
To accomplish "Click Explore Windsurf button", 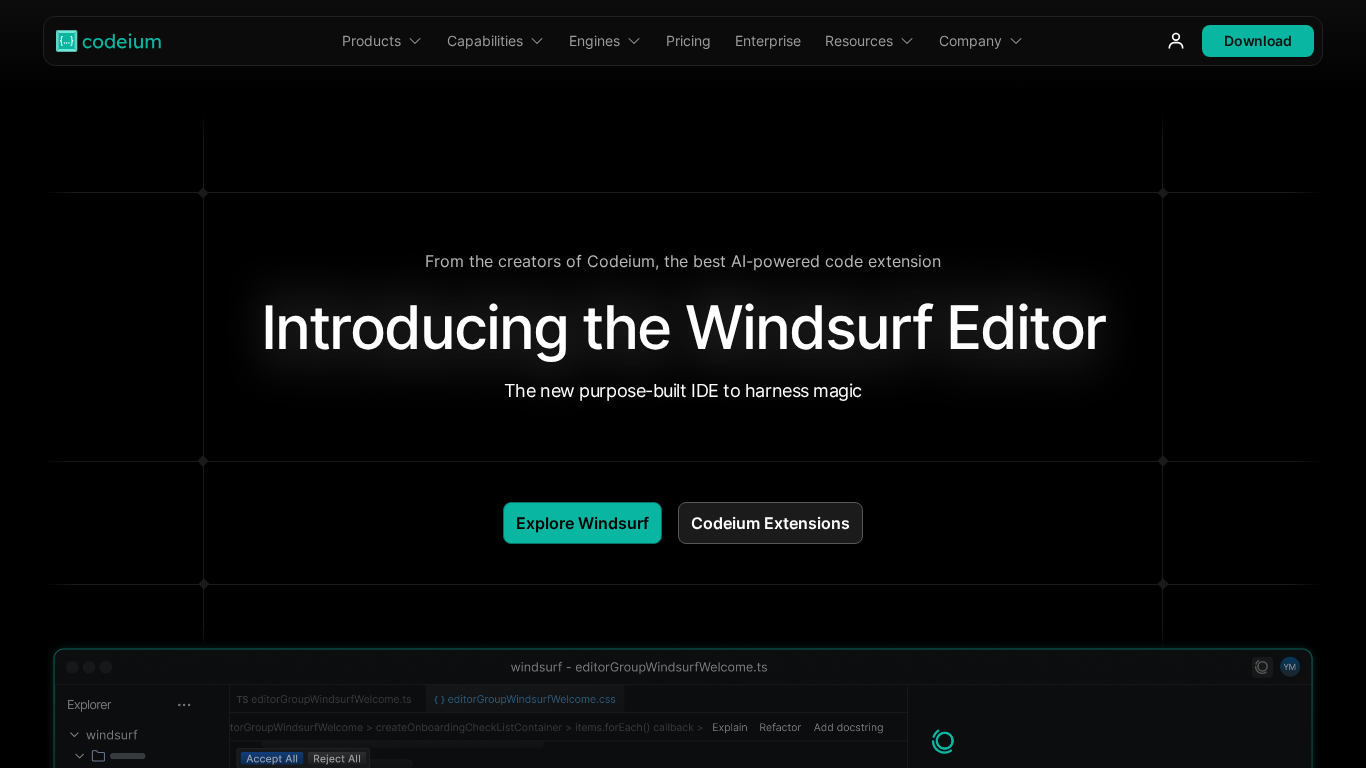I will pos(582,523).
